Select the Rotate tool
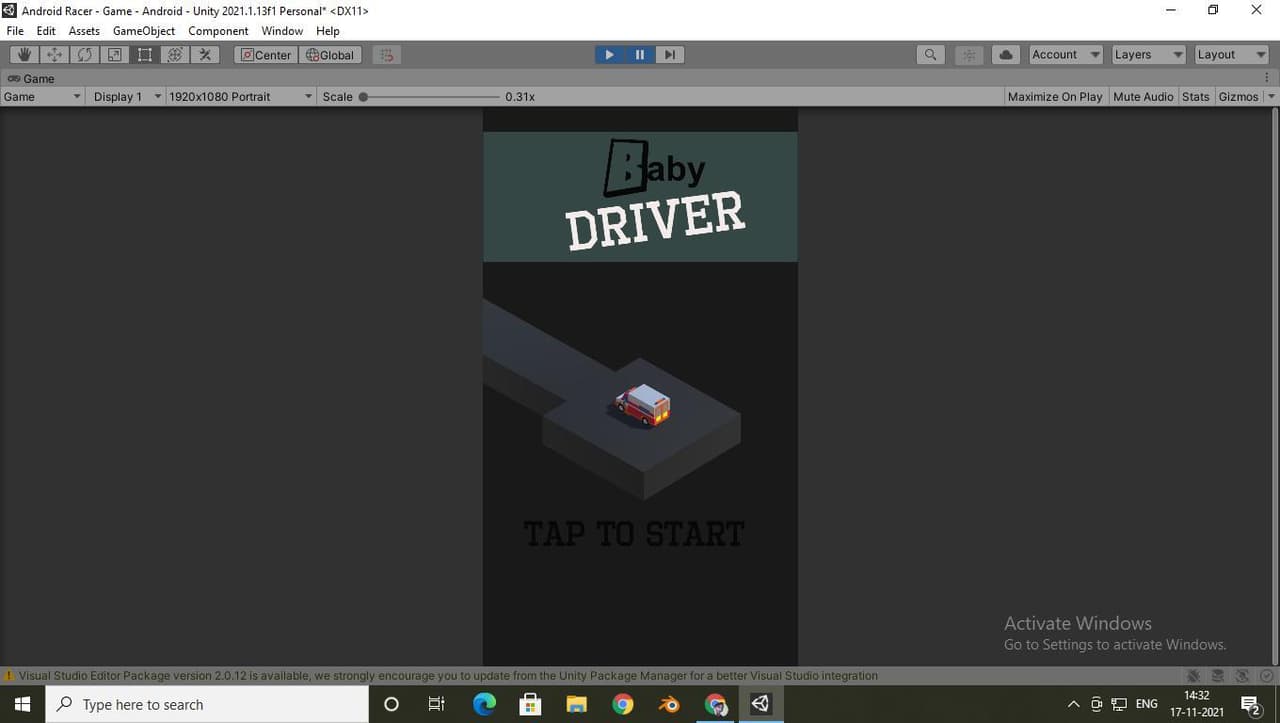Screen dimensions: 1280x723 pos(84,55)
